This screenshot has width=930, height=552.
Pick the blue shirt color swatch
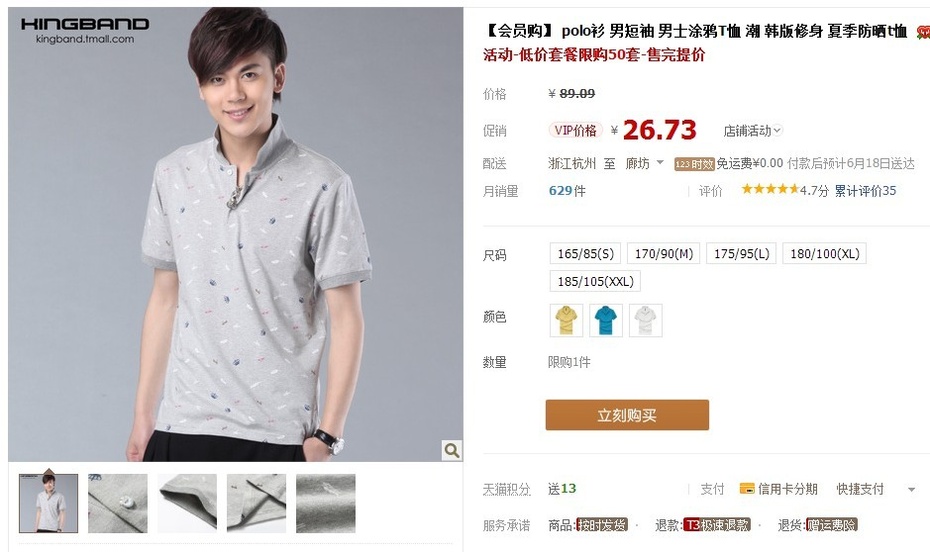tap(606, 320)
